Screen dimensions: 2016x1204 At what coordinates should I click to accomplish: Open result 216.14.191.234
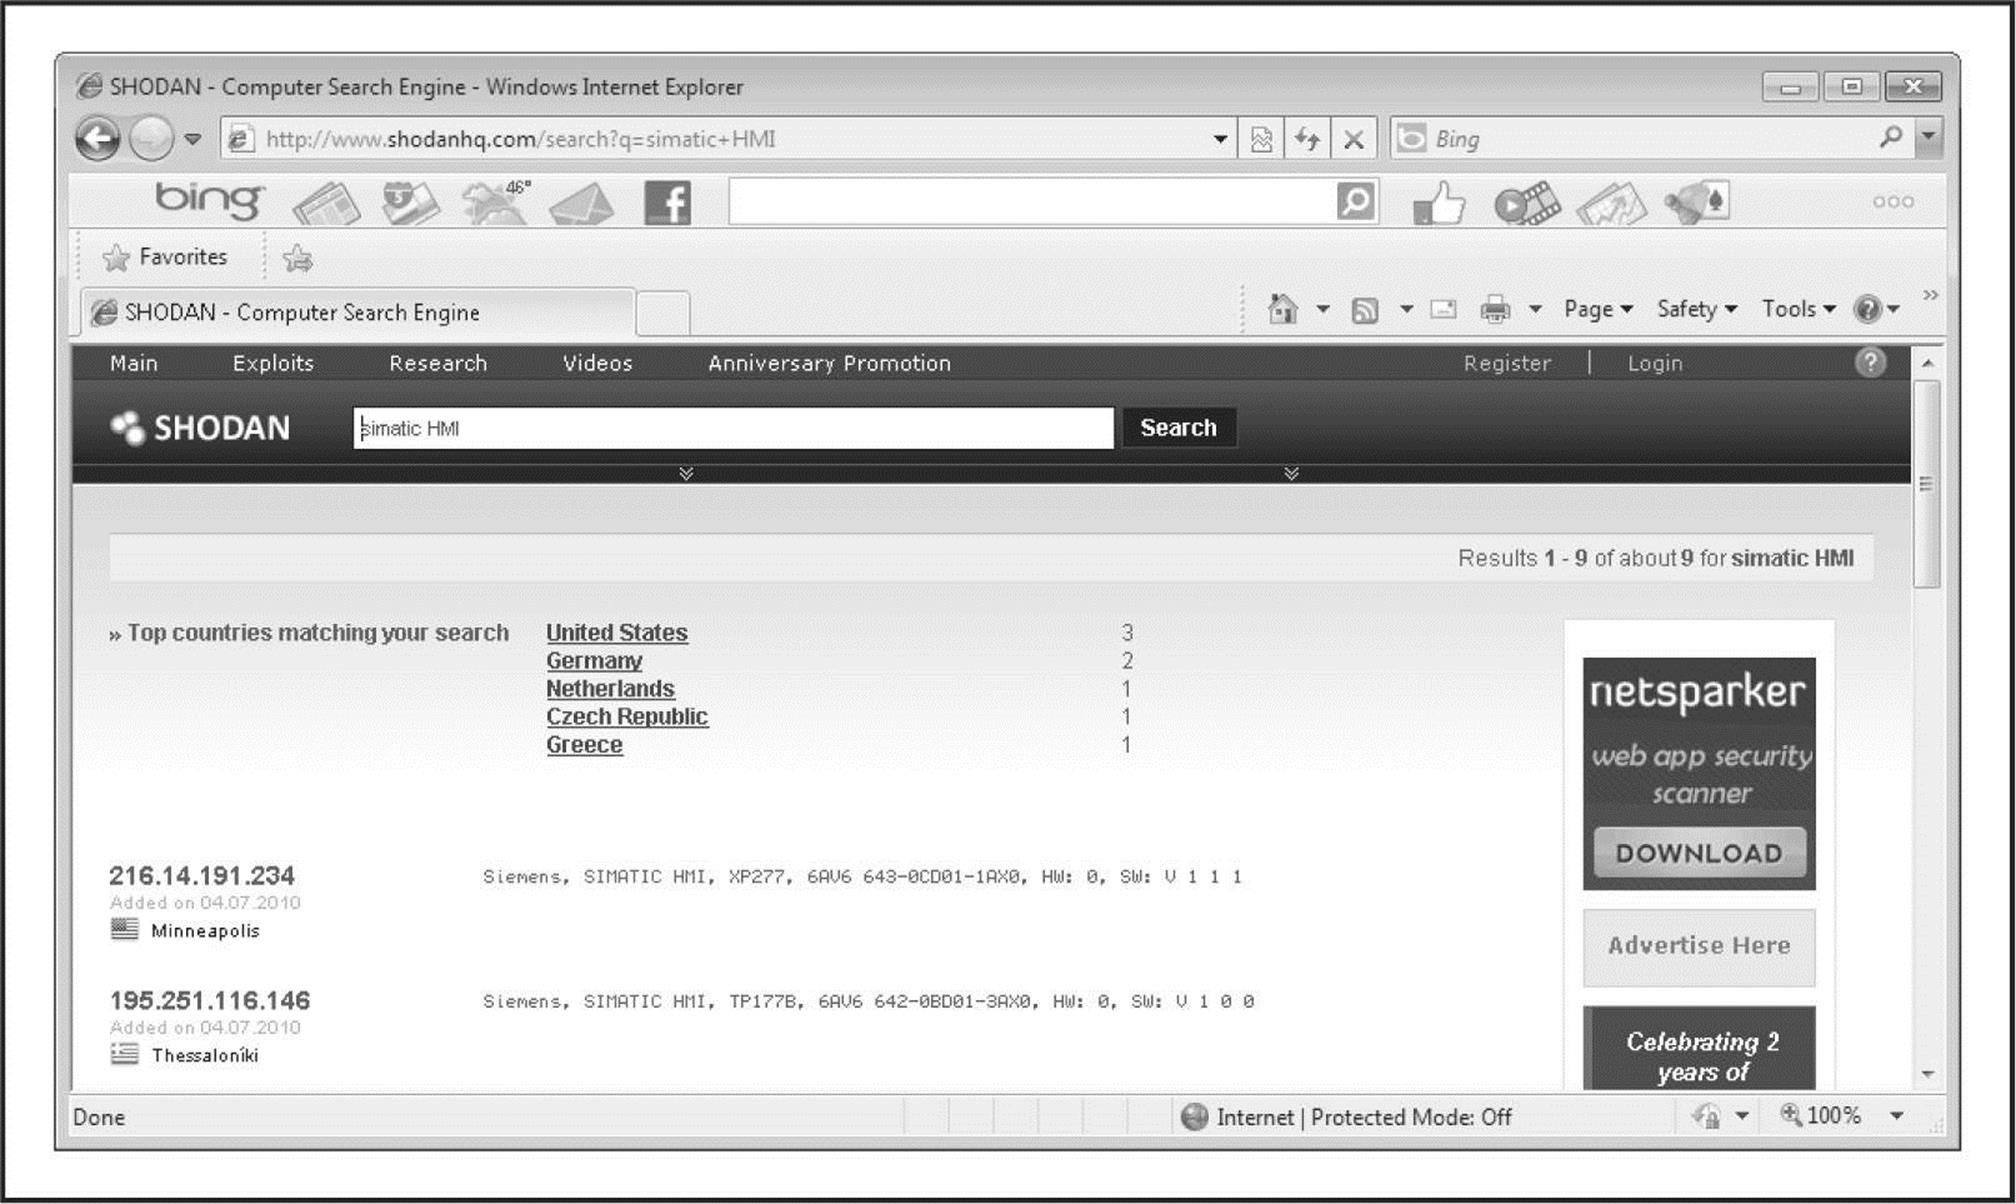point(202,876)
